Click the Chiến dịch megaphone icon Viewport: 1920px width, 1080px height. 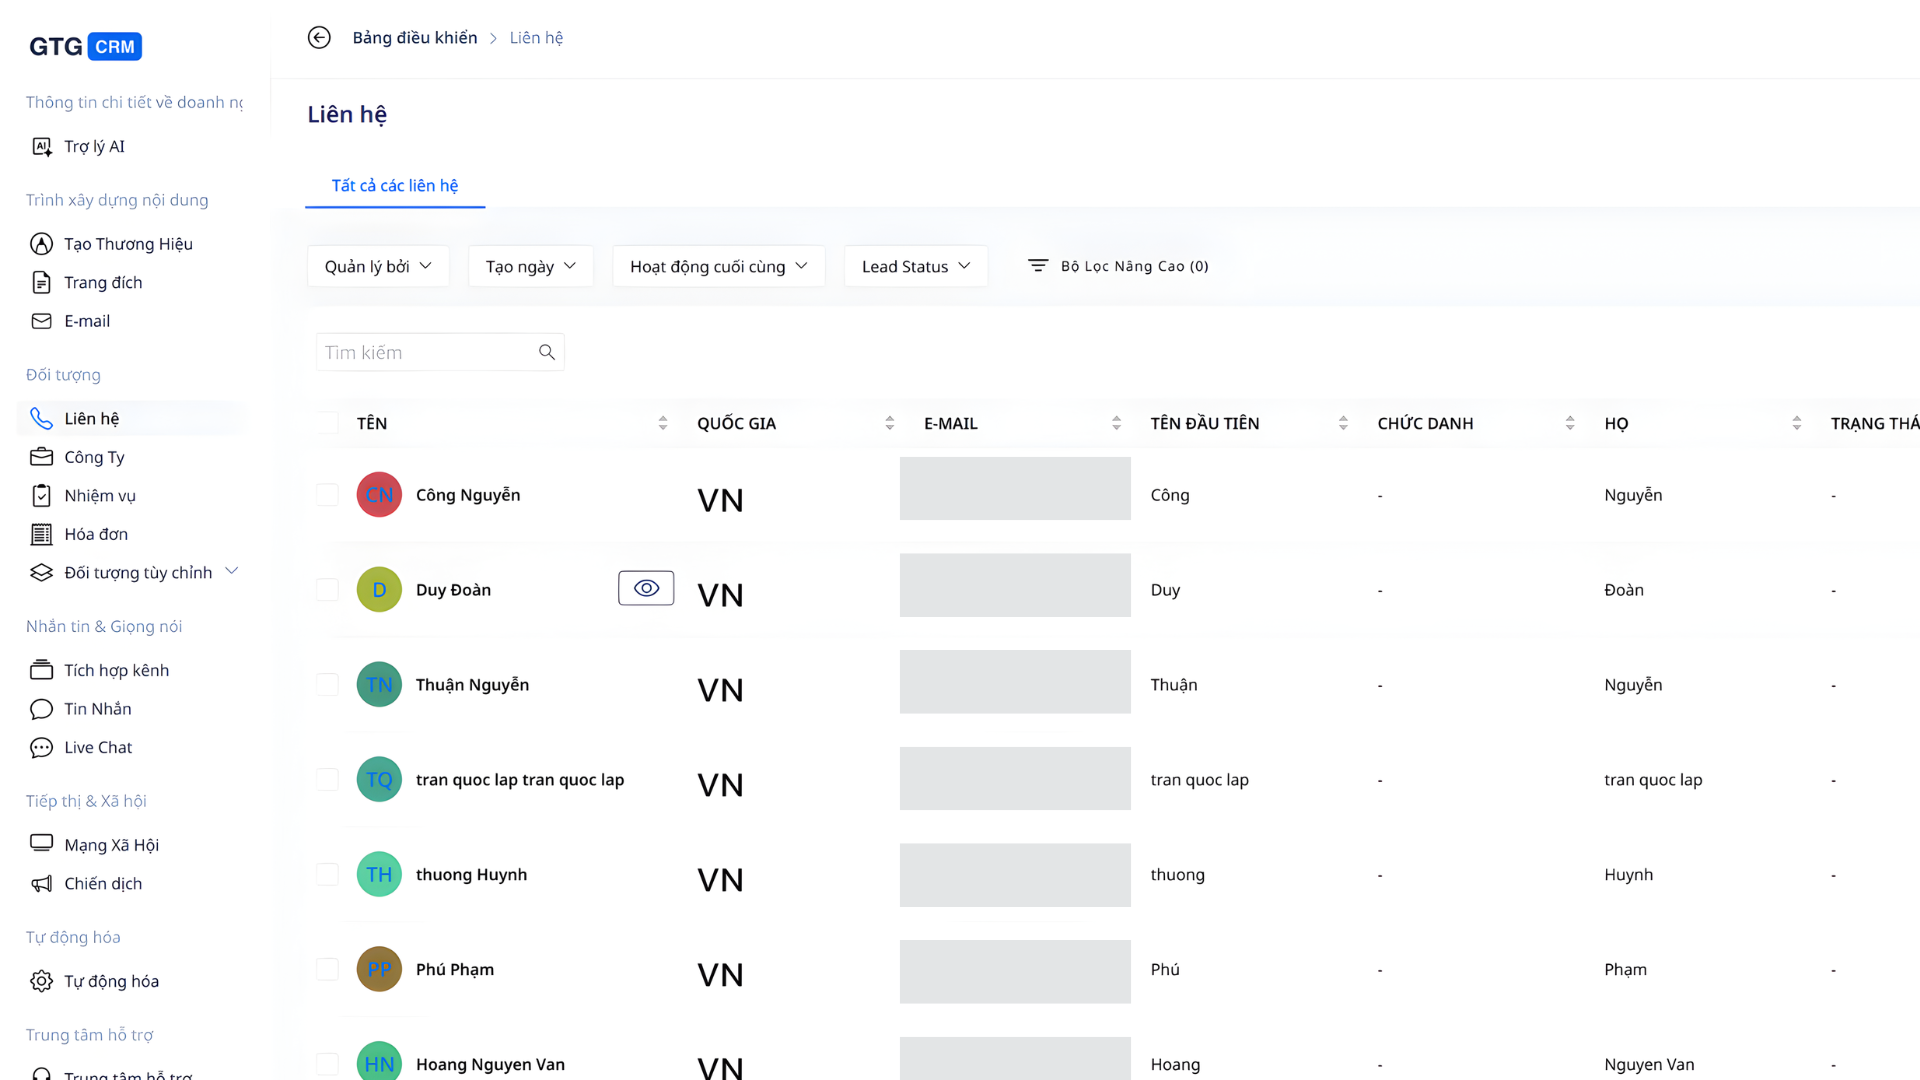(x=41, y=884)
